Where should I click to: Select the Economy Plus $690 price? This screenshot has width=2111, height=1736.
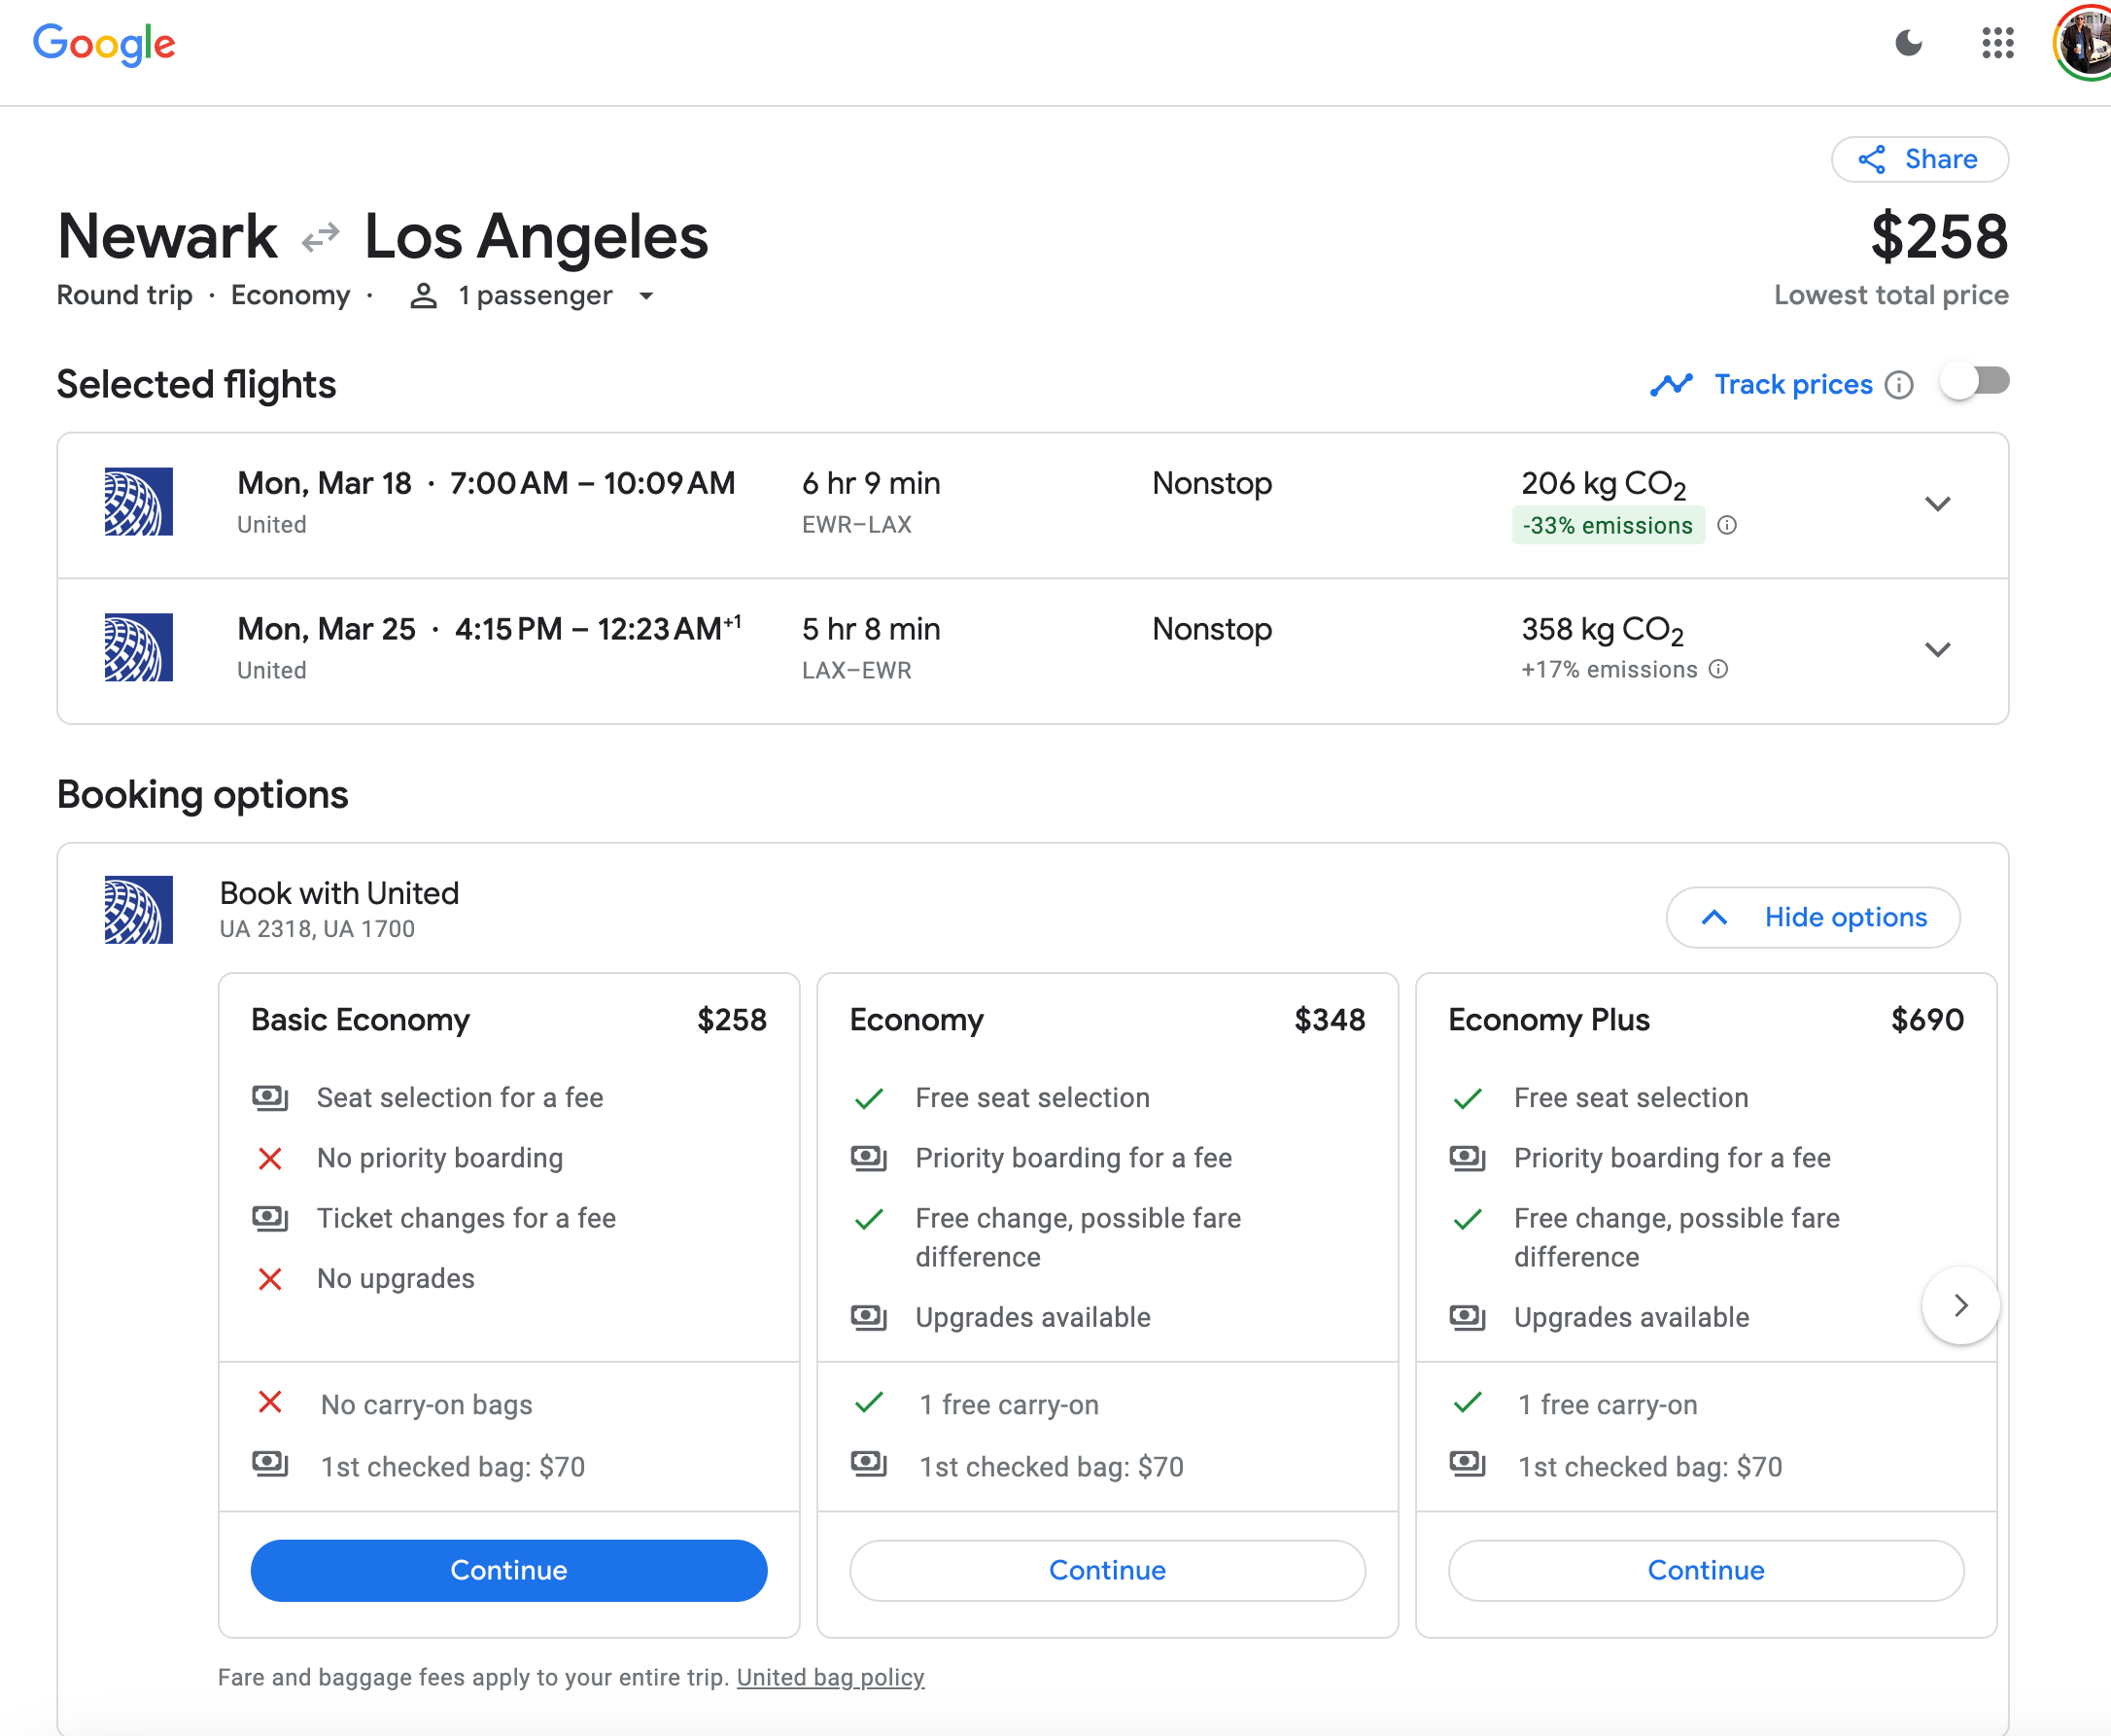coord(1927,1020)
